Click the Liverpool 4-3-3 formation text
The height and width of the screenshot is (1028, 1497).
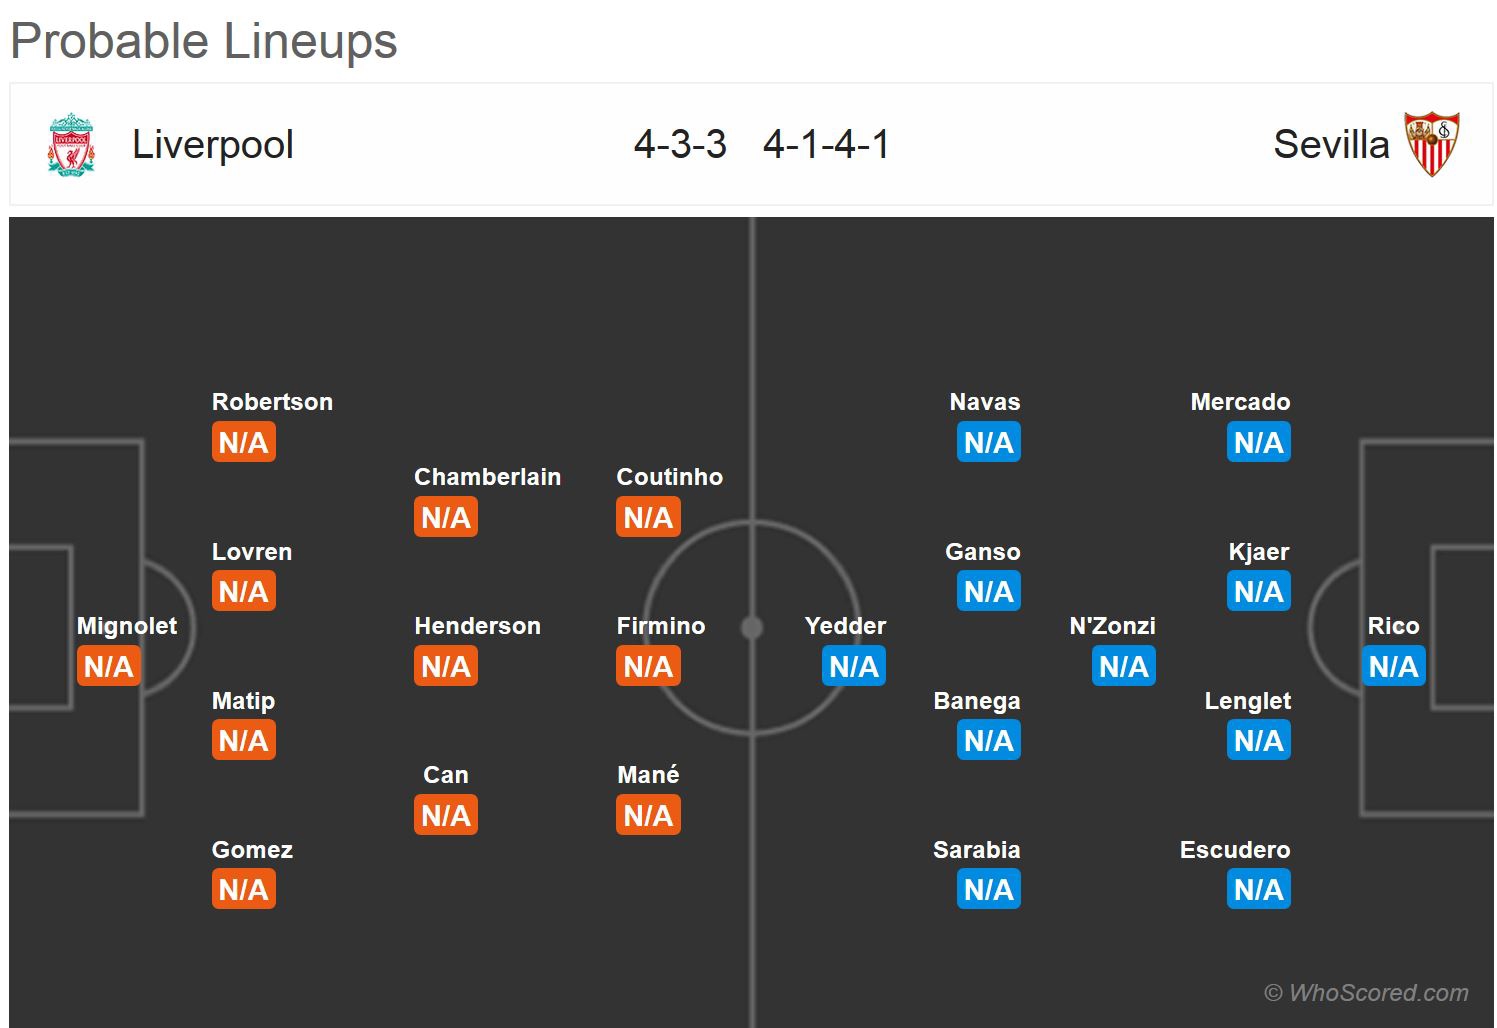(680, 145)
